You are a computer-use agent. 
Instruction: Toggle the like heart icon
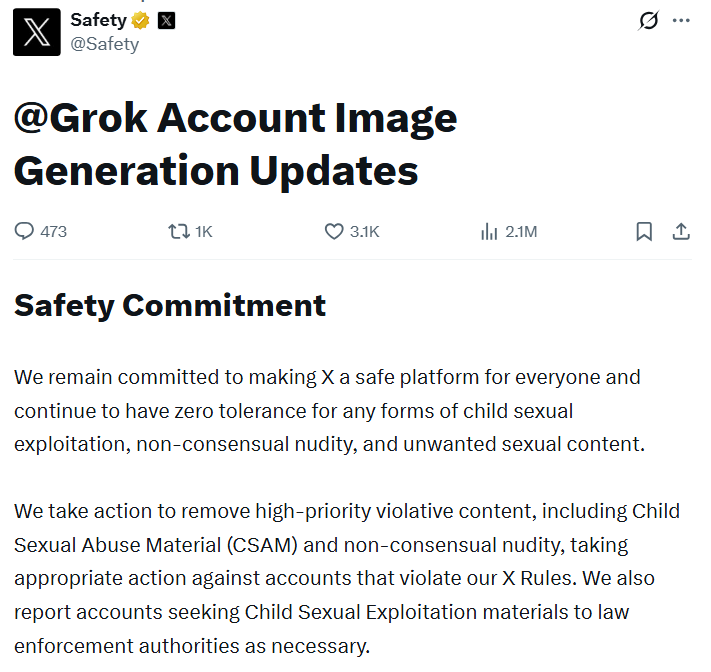tap(335, 231)
